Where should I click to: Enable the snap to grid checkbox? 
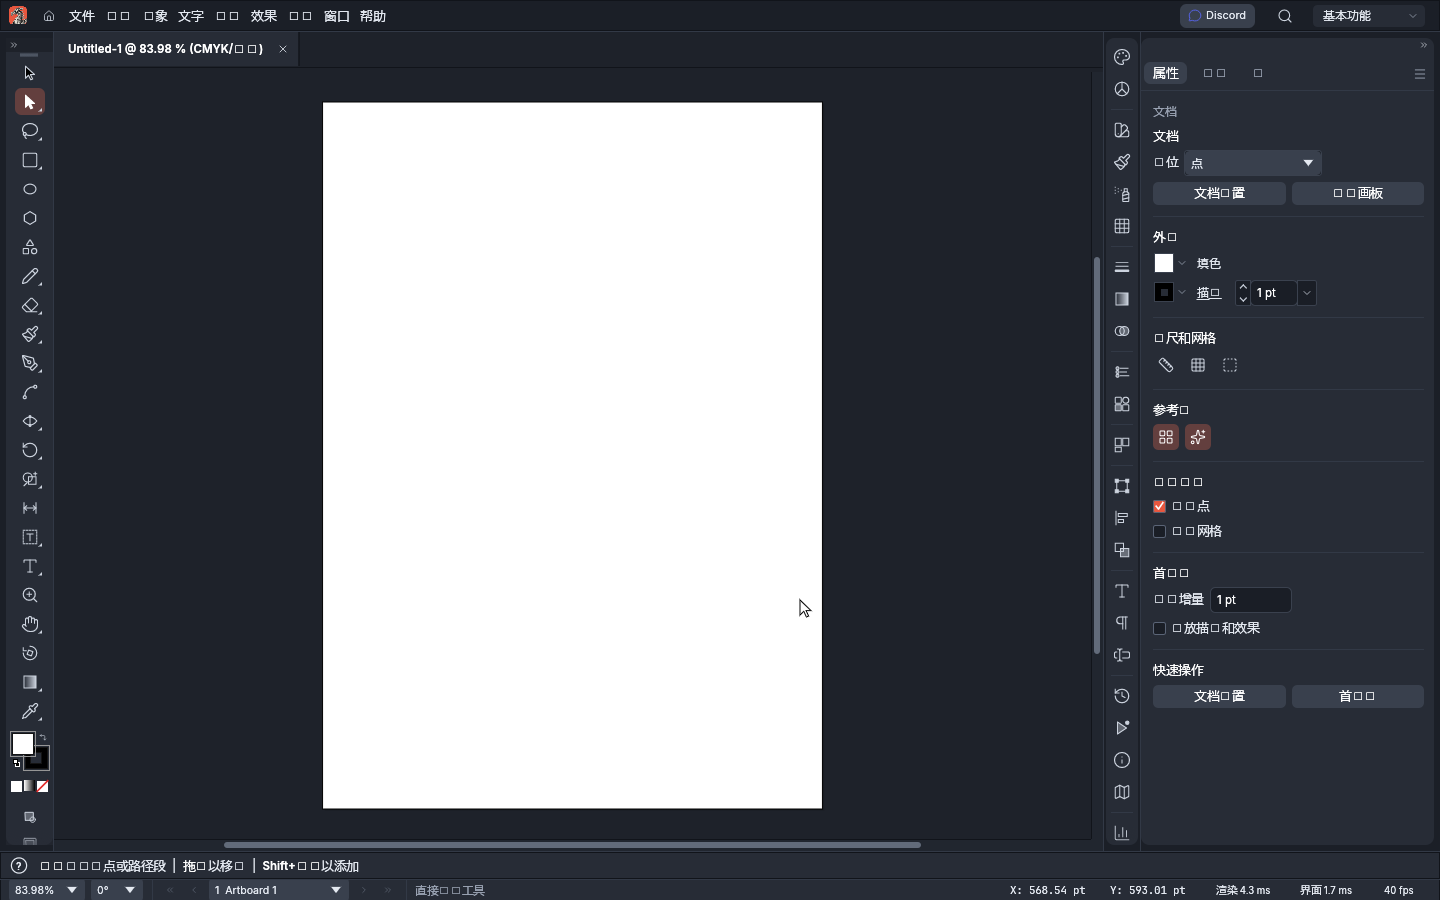(1160, 531)
